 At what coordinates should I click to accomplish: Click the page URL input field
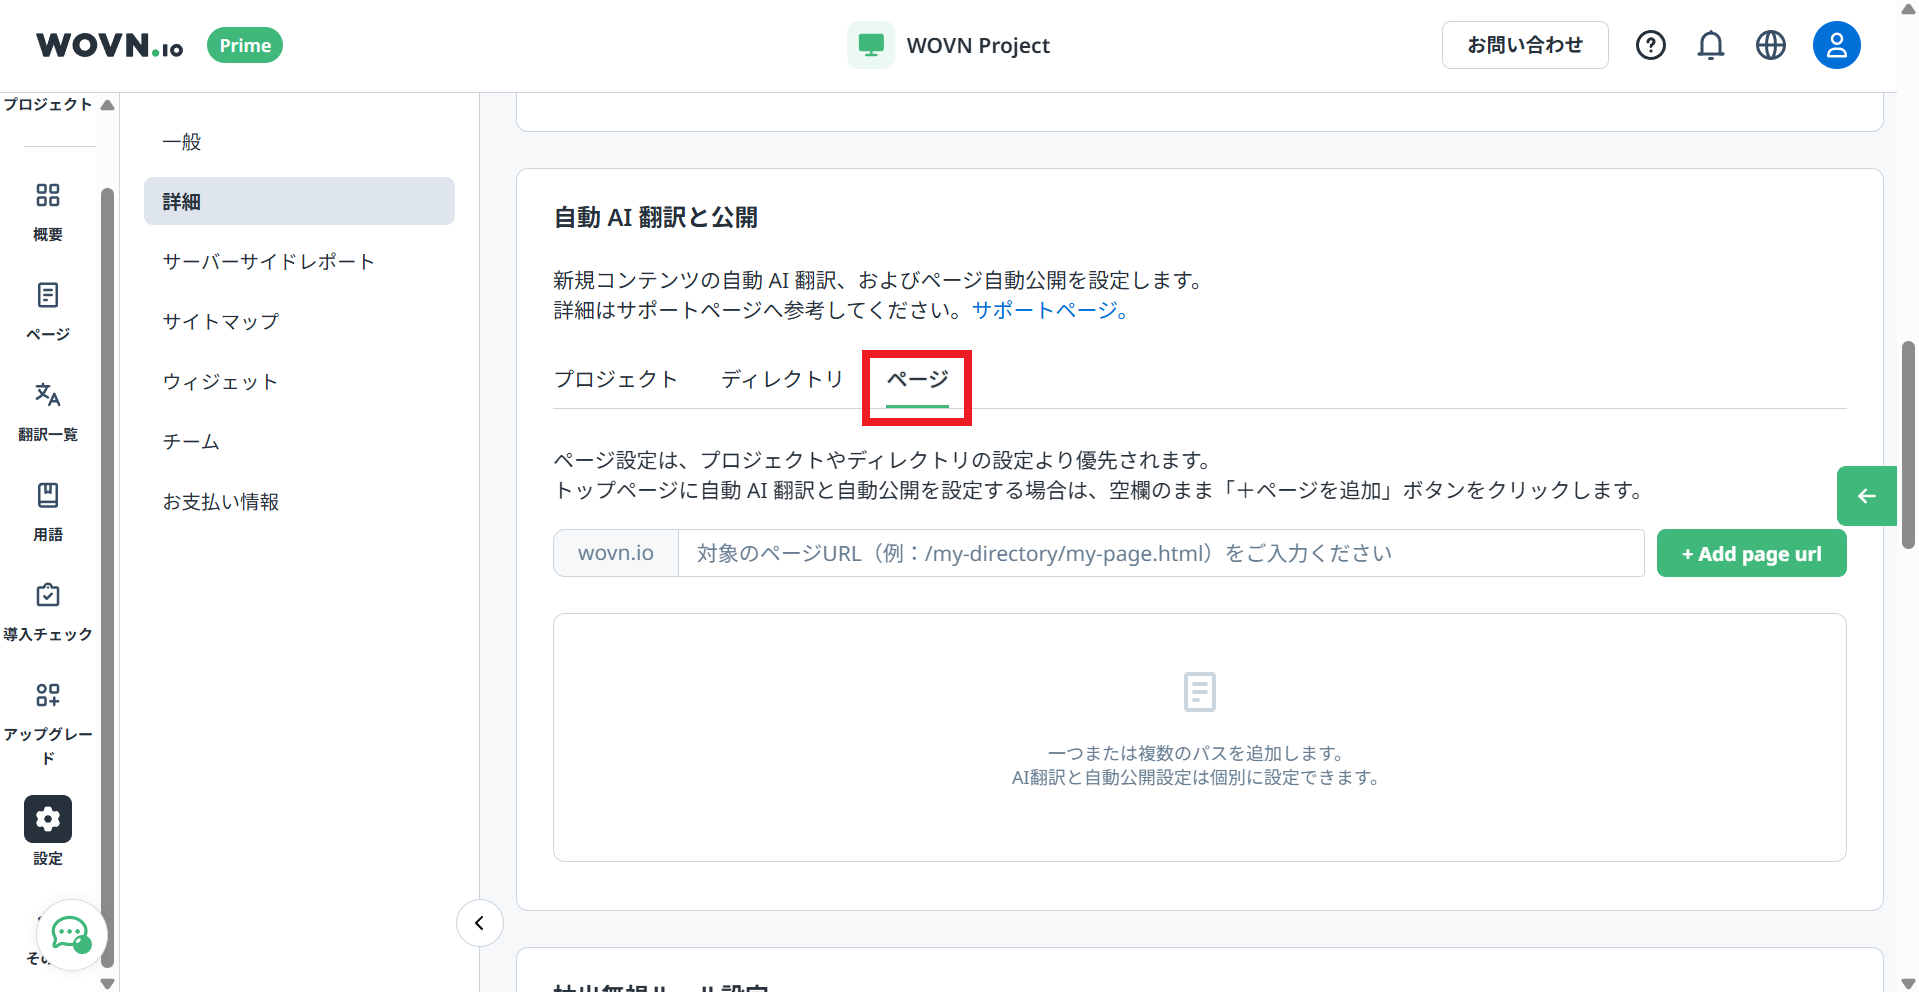click(1161, 553)
